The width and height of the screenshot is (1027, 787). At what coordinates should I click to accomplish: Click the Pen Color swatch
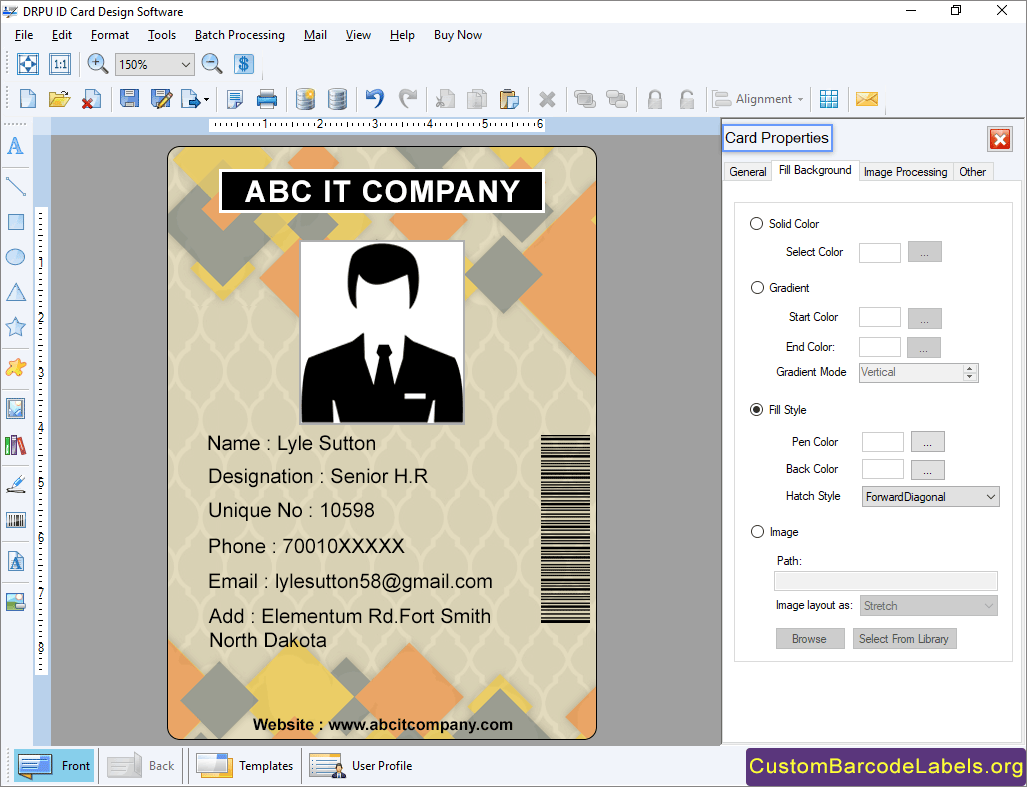point(882,442)
